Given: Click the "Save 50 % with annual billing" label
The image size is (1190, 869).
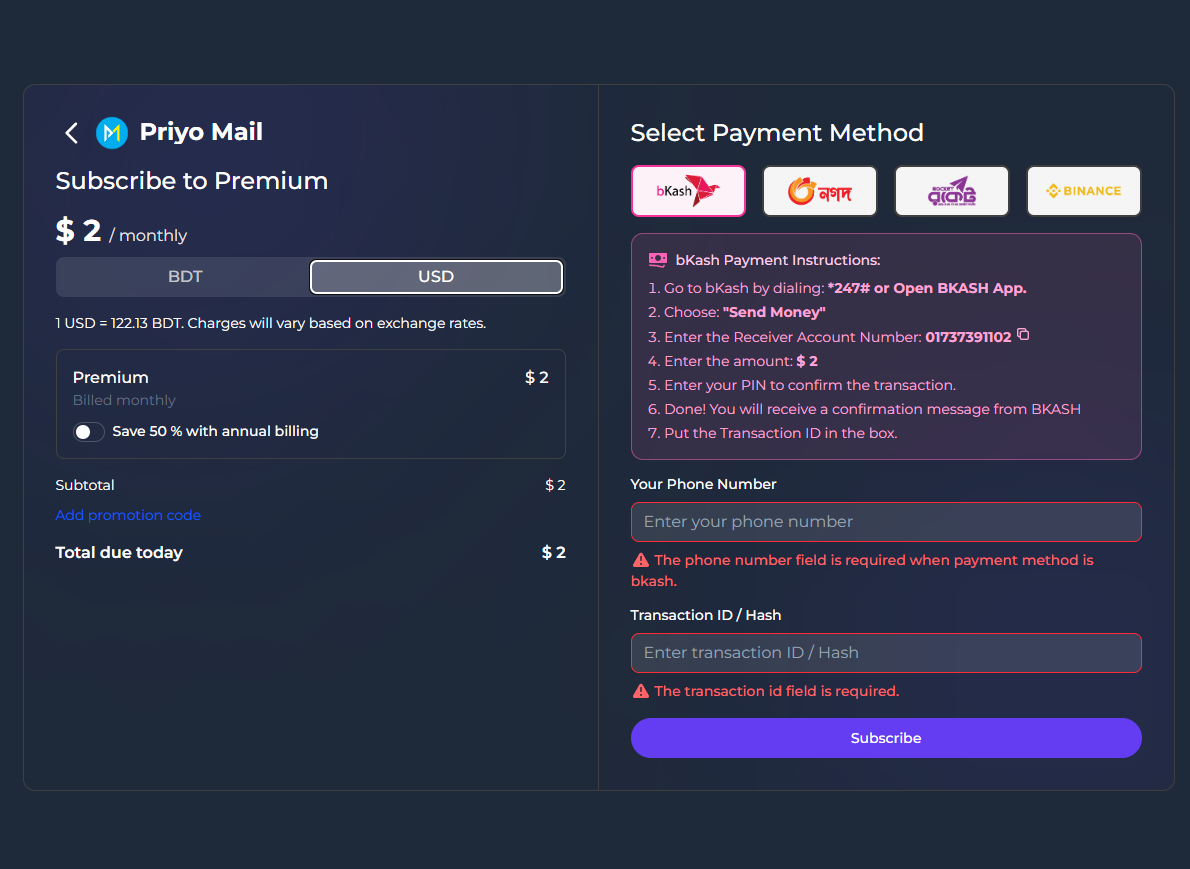Looking at the screenshot, I should [215, 432].
